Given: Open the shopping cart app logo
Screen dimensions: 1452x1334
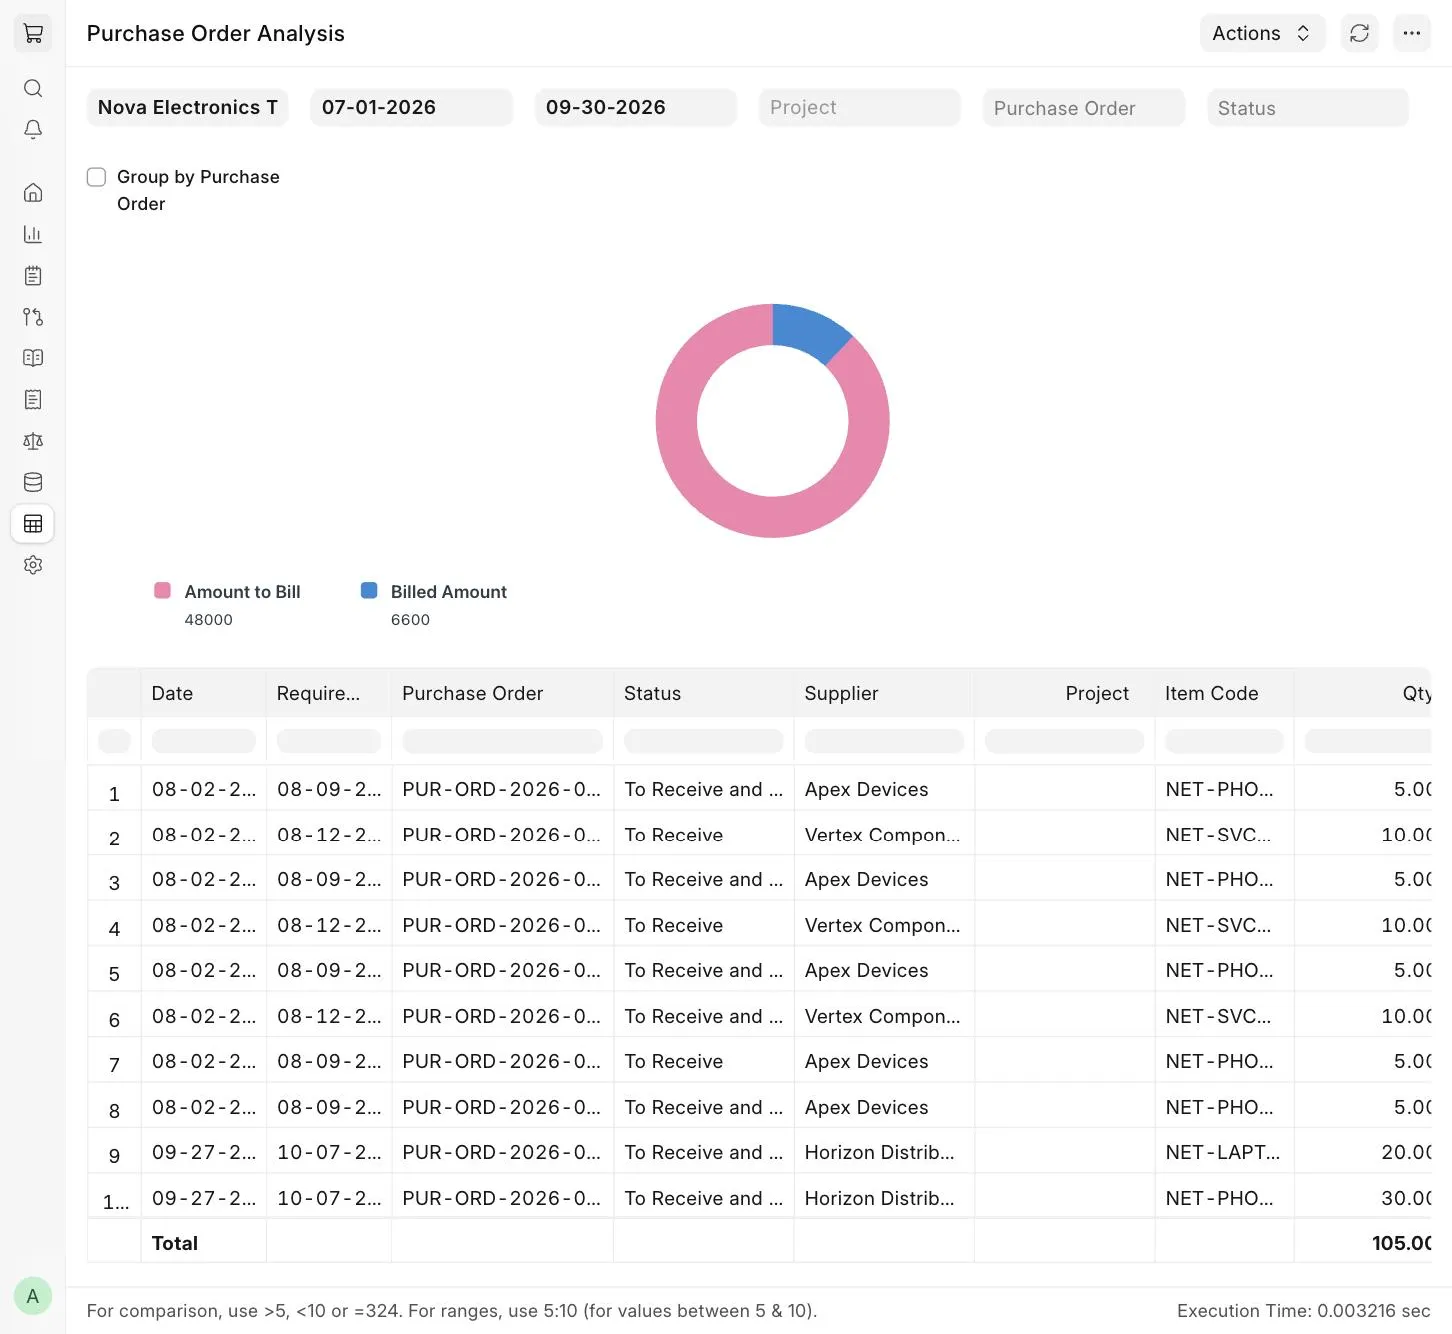Looking at the screenshot, I should pos(33,33).
